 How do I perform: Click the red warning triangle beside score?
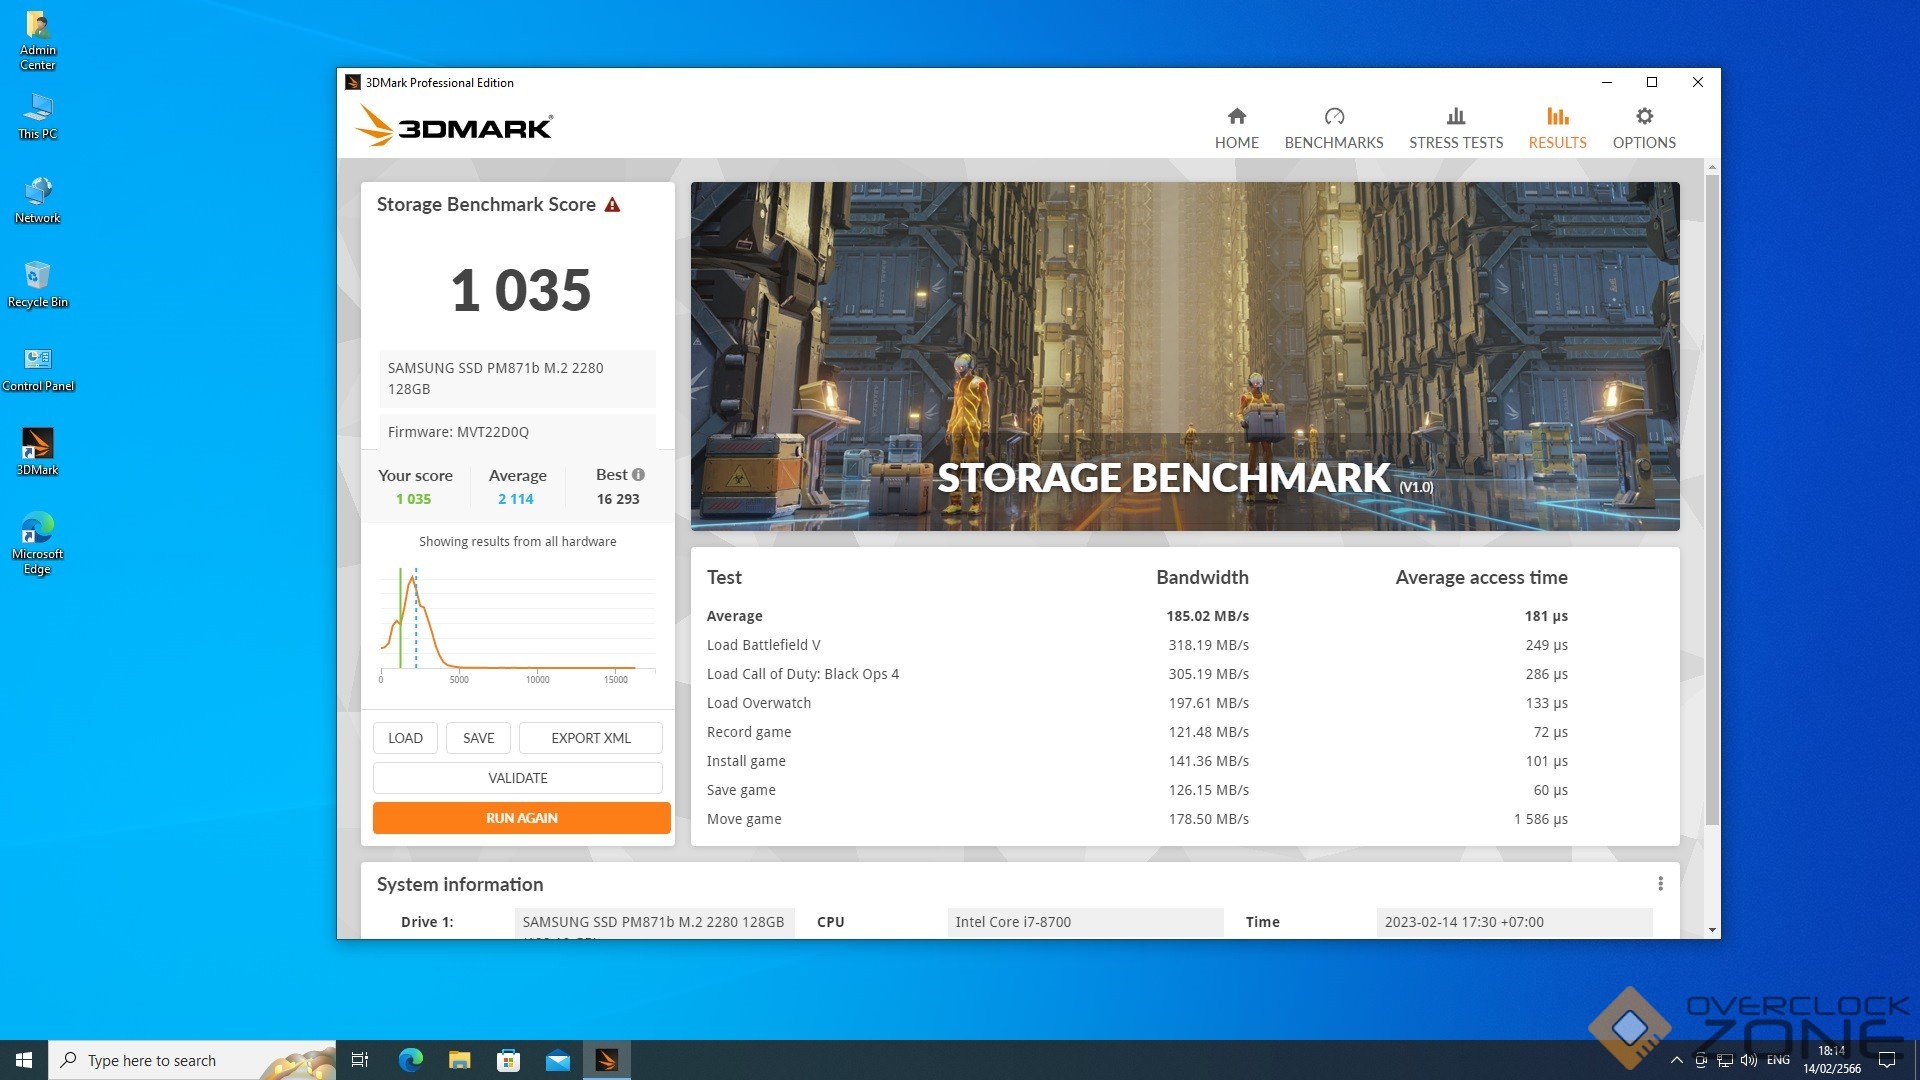(x=612, y=205)
